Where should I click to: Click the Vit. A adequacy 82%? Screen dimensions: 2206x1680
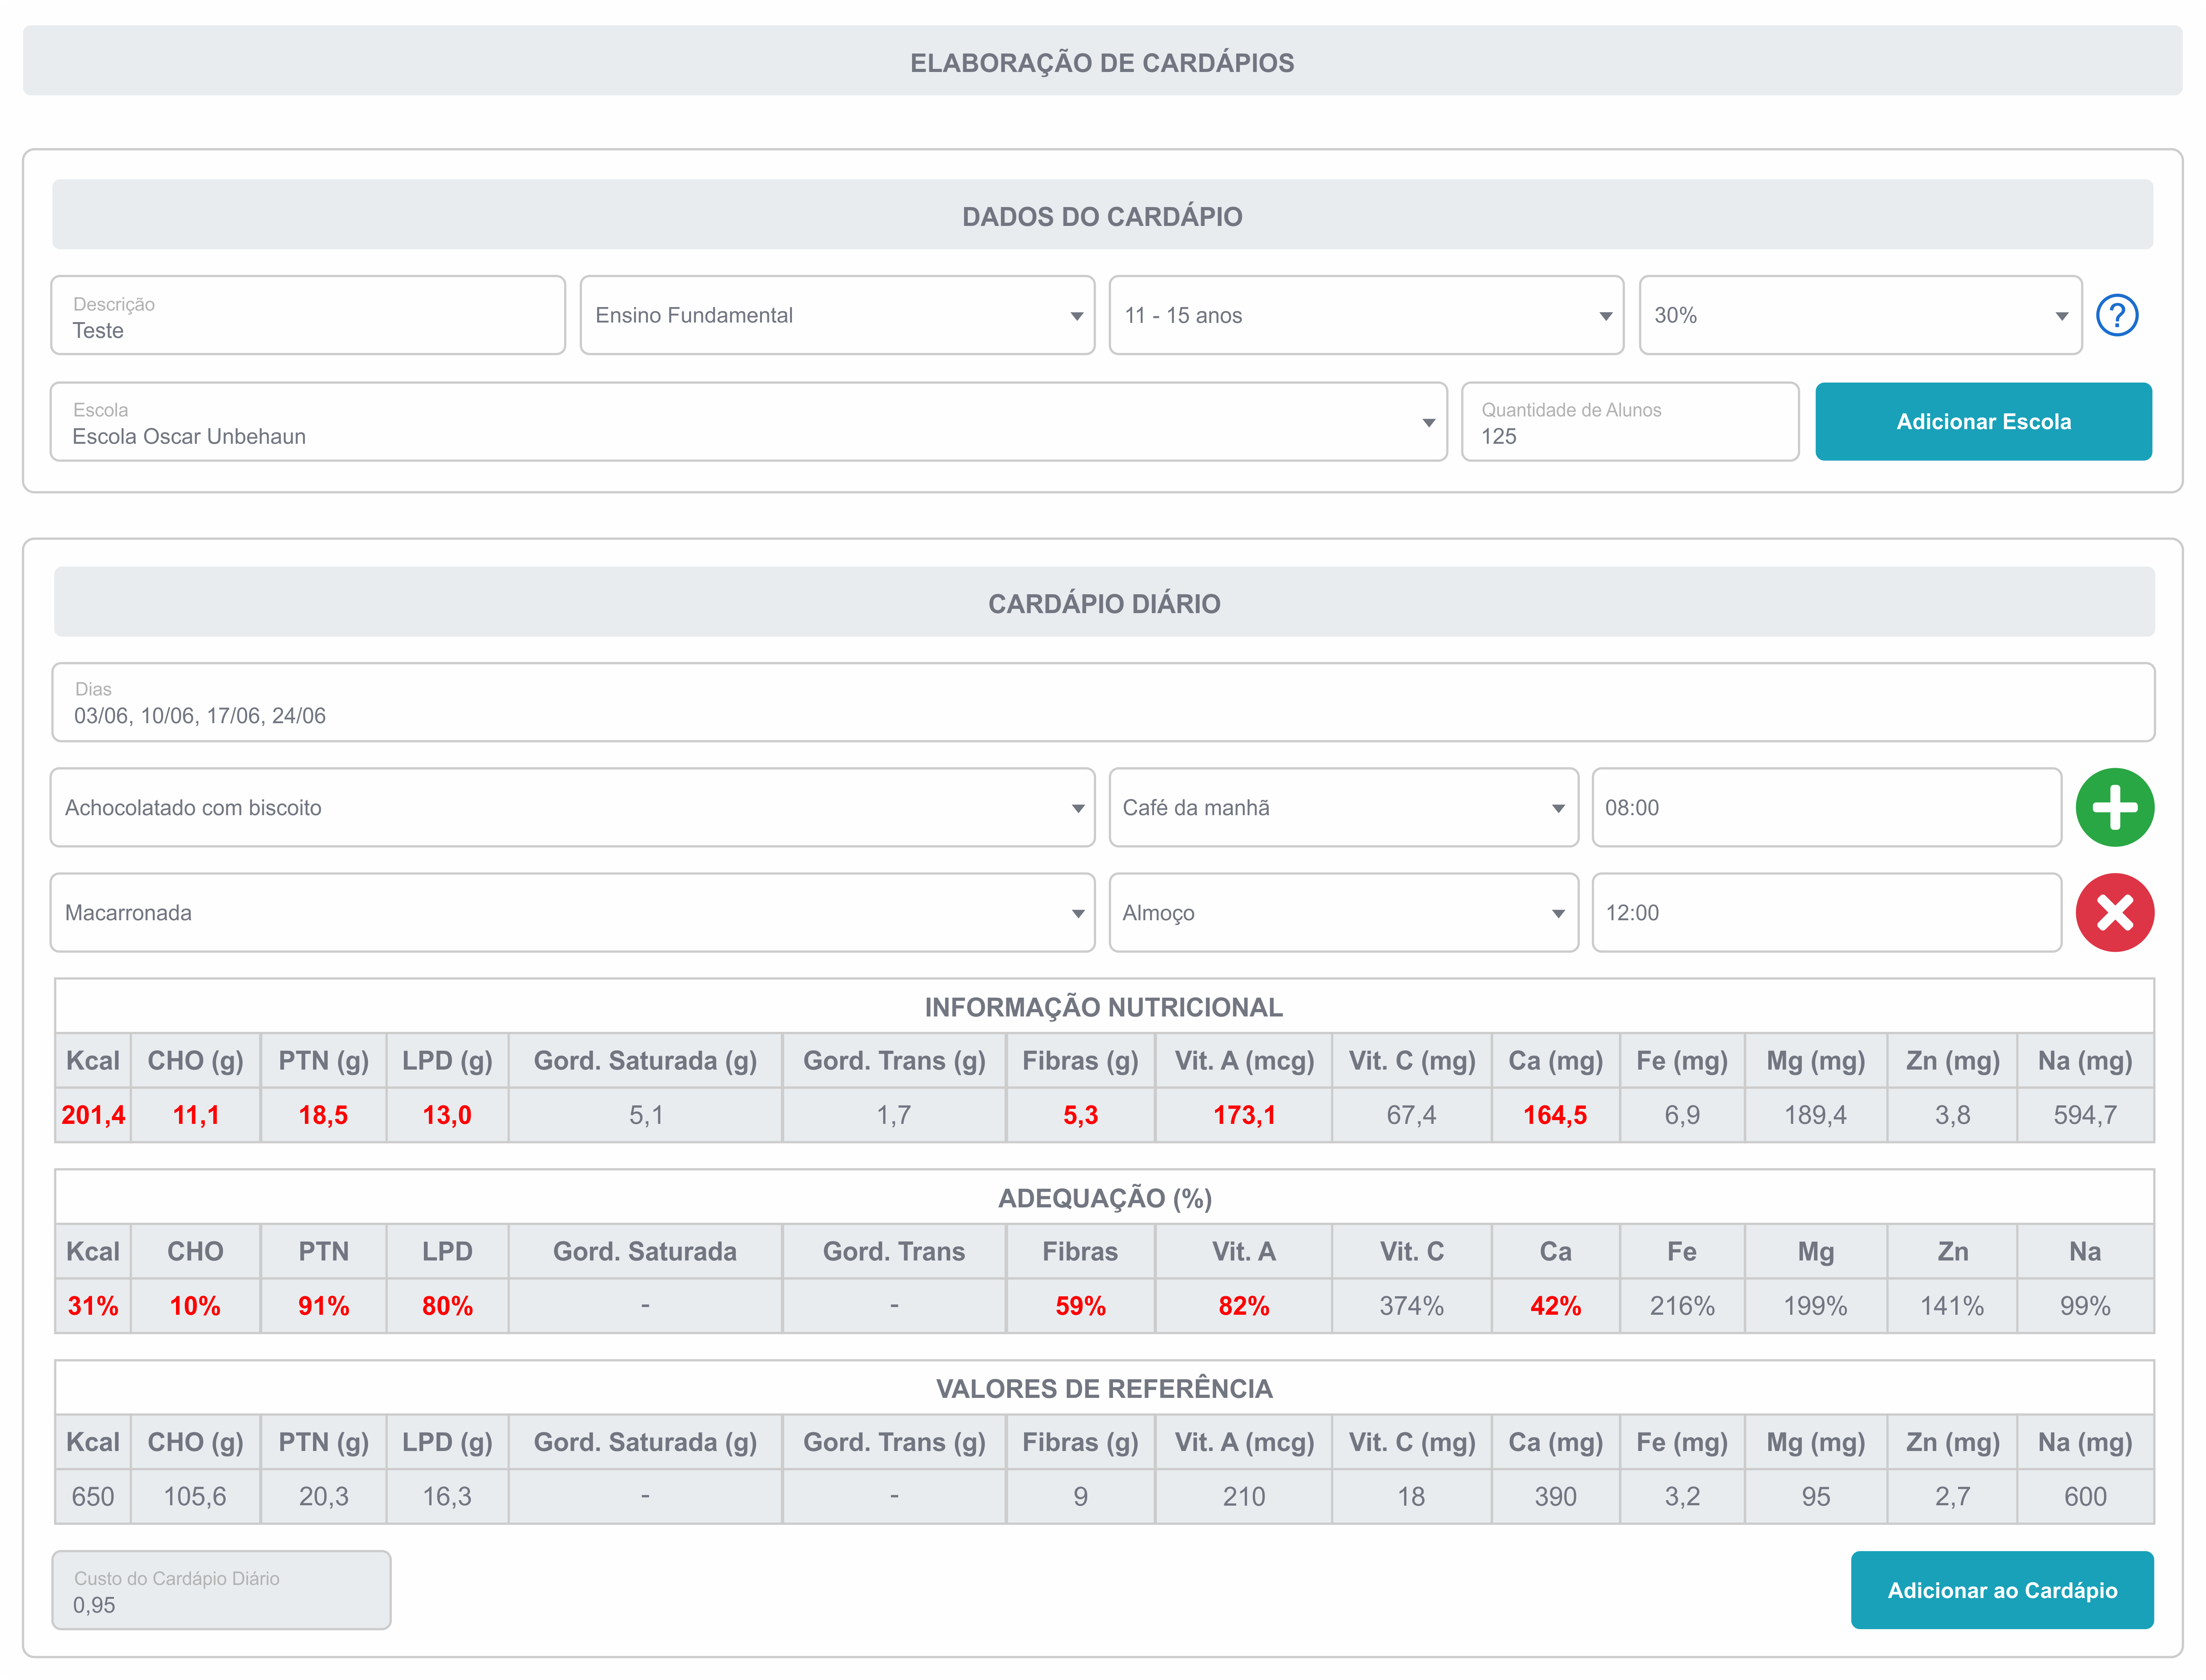coord(1244,1305)
